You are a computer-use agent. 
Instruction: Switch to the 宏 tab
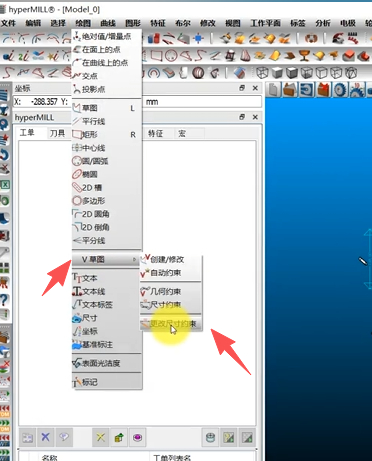[x=182, y=134]
